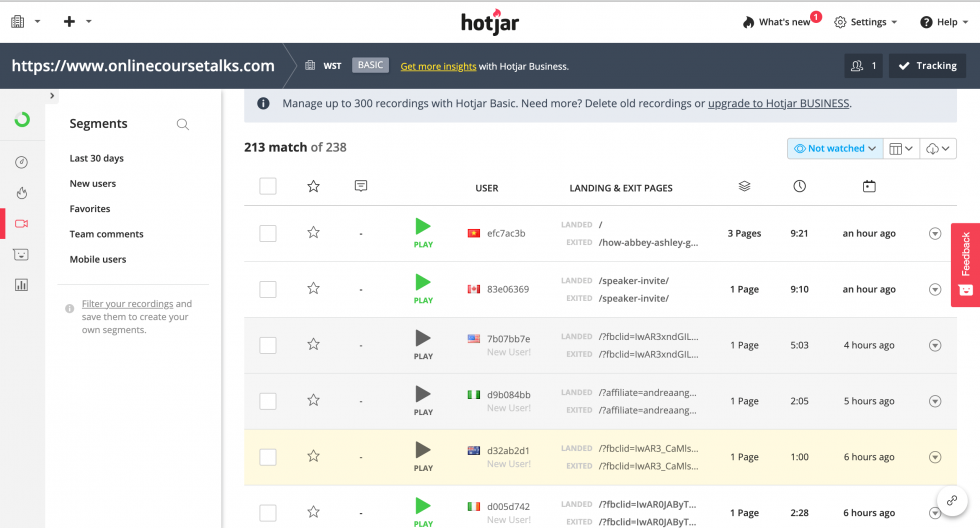The width and height of the screenshot is (980, 528).
Task: Sort by date calendar icon
Action: 869,186
